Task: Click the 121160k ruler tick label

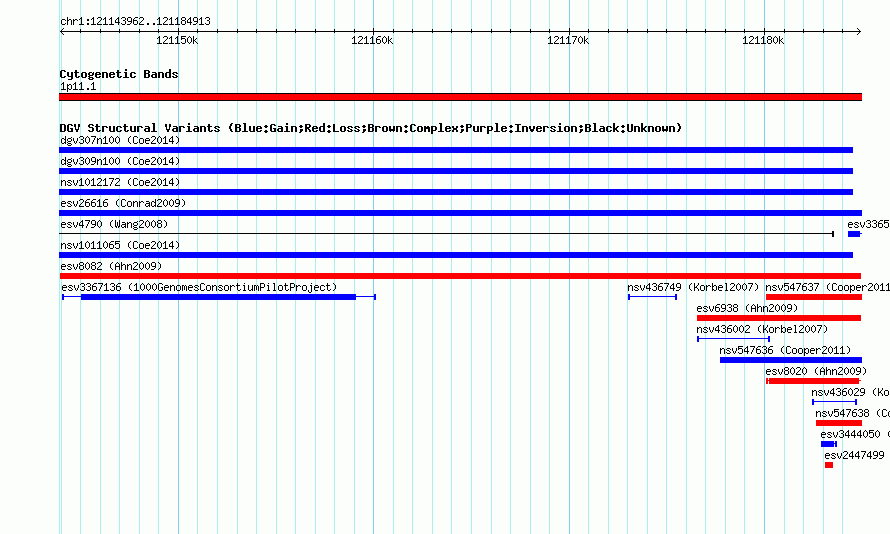Action: pyautogui.click(x=372, y=40)
